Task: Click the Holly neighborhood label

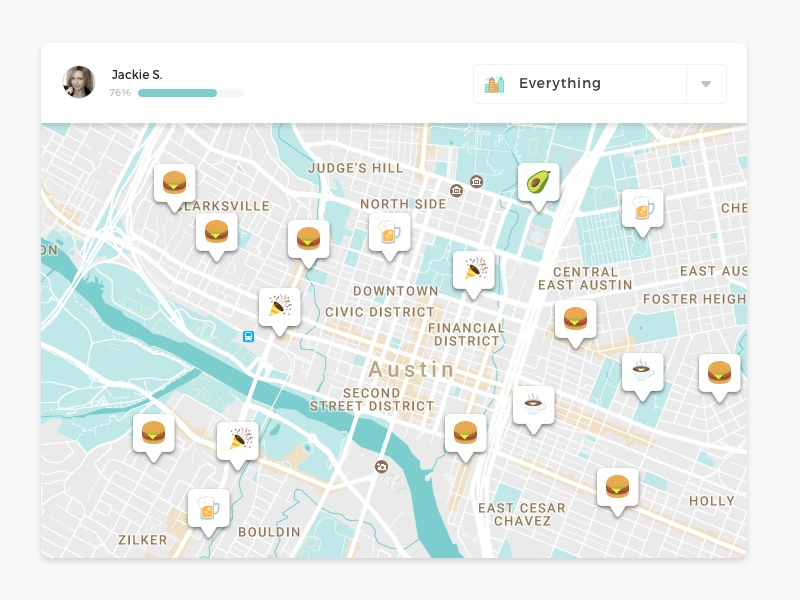Action: 712,501
